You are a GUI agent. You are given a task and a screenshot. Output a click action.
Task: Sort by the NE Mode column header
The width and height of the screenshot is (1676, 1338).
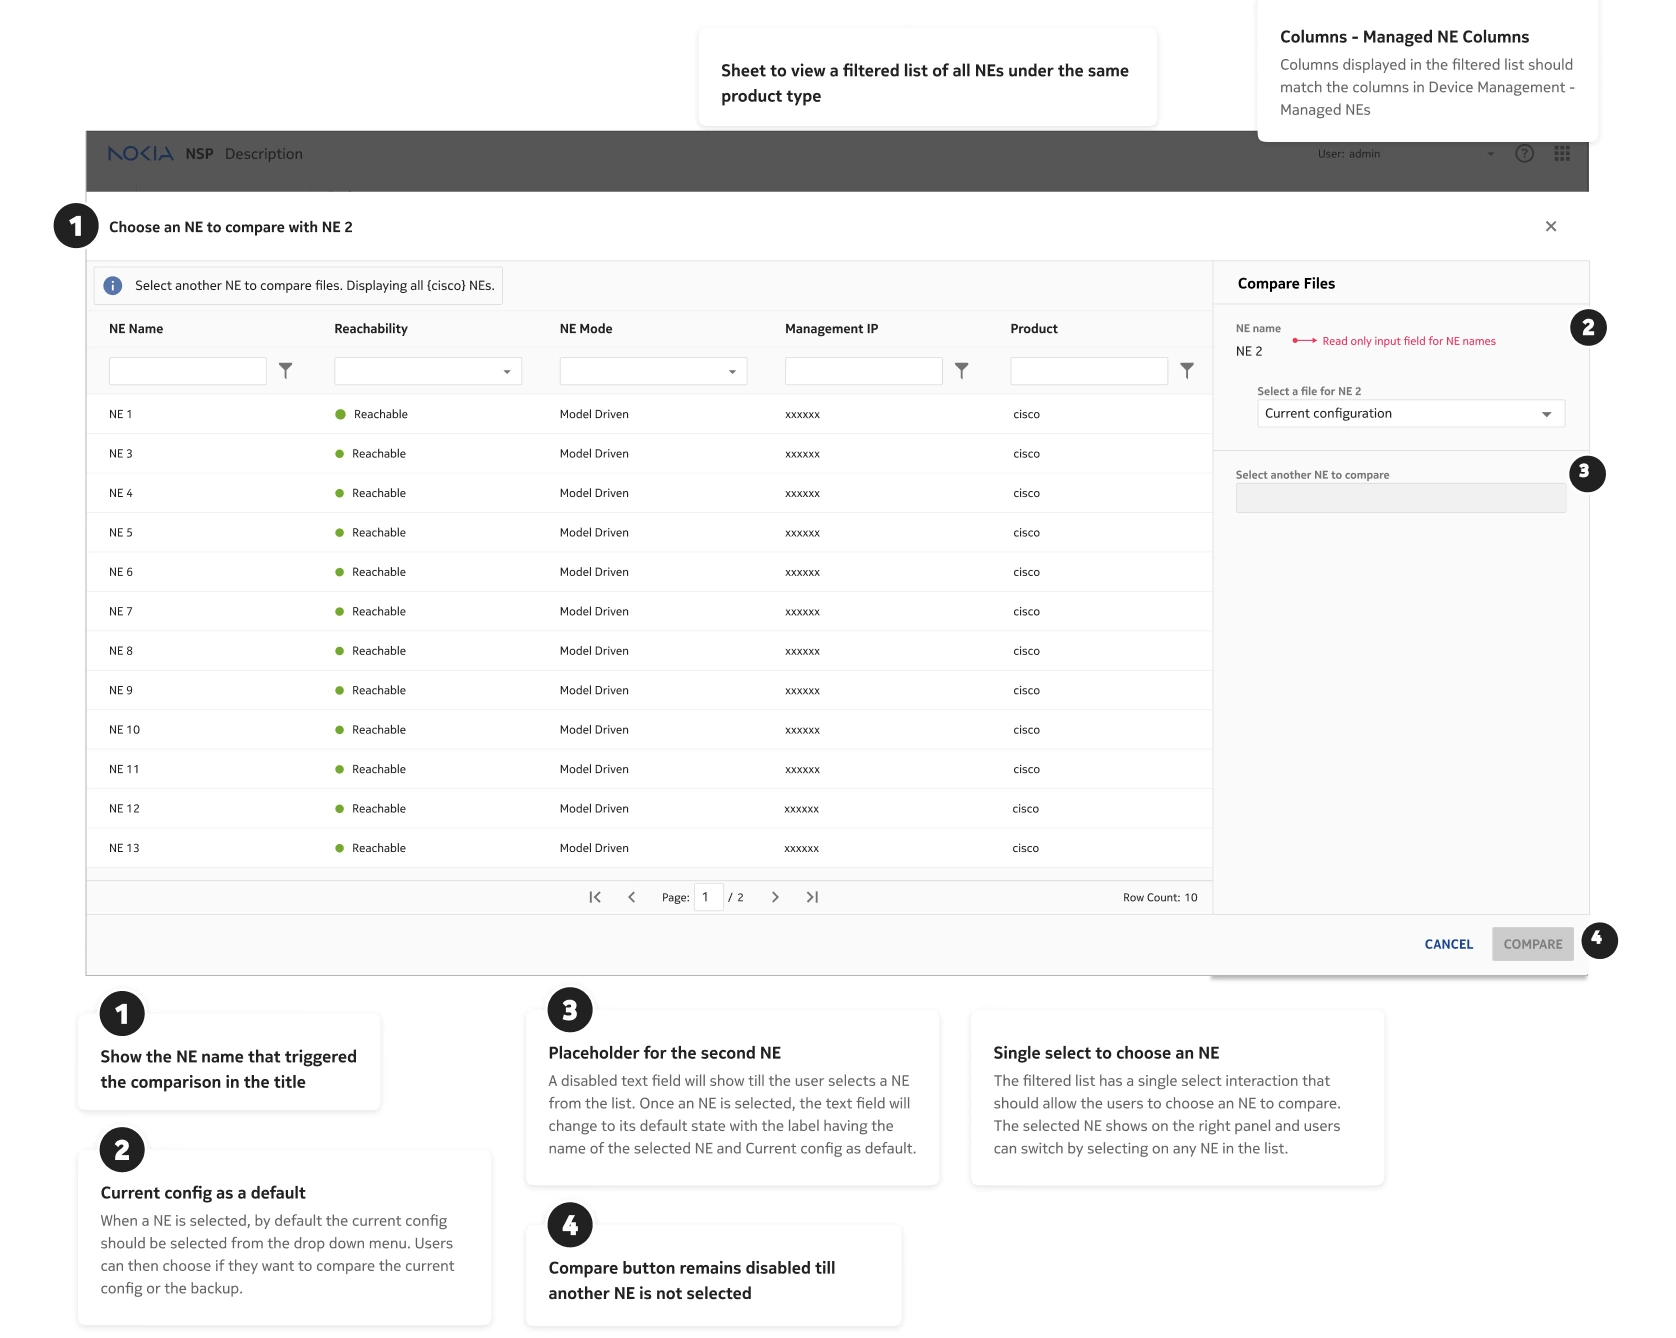[586, 329]
